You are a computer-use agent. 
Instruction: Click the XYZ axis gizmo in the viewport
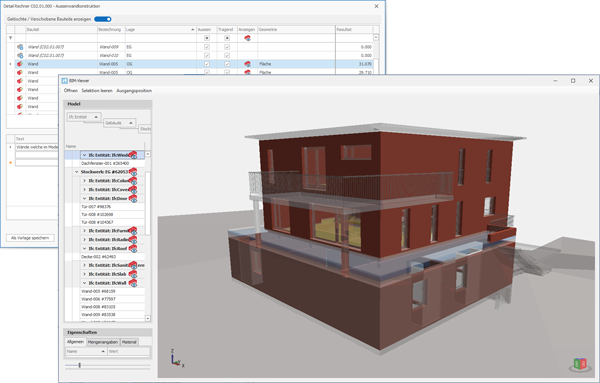point(176,359)
